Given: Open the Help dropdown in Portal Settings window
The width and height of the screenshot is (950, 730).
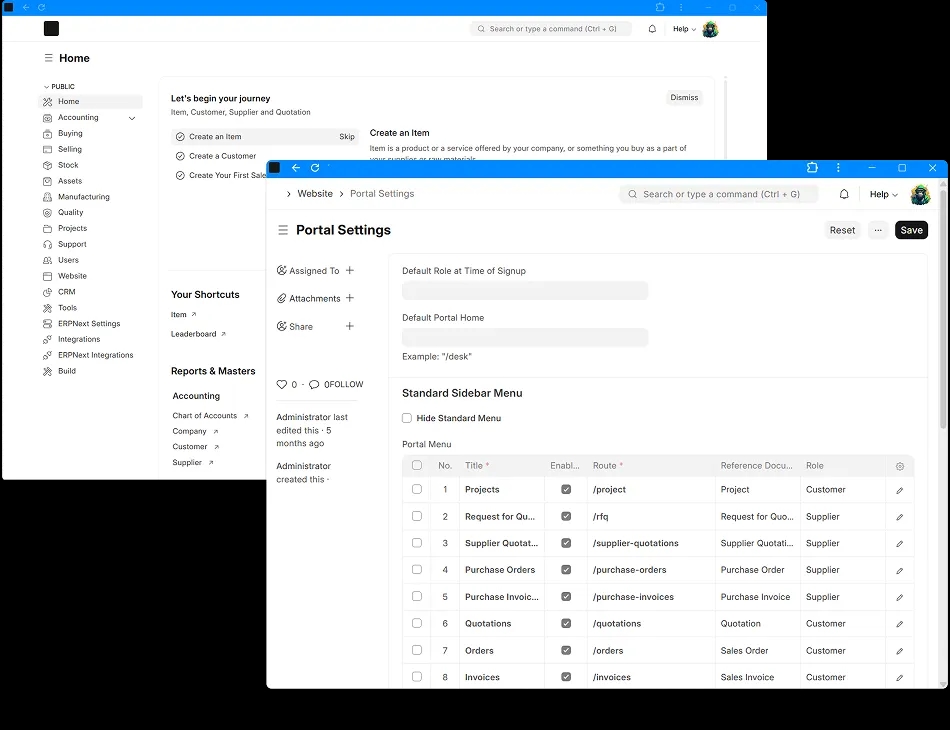Looking at the screenshot, I should (883, 194).
